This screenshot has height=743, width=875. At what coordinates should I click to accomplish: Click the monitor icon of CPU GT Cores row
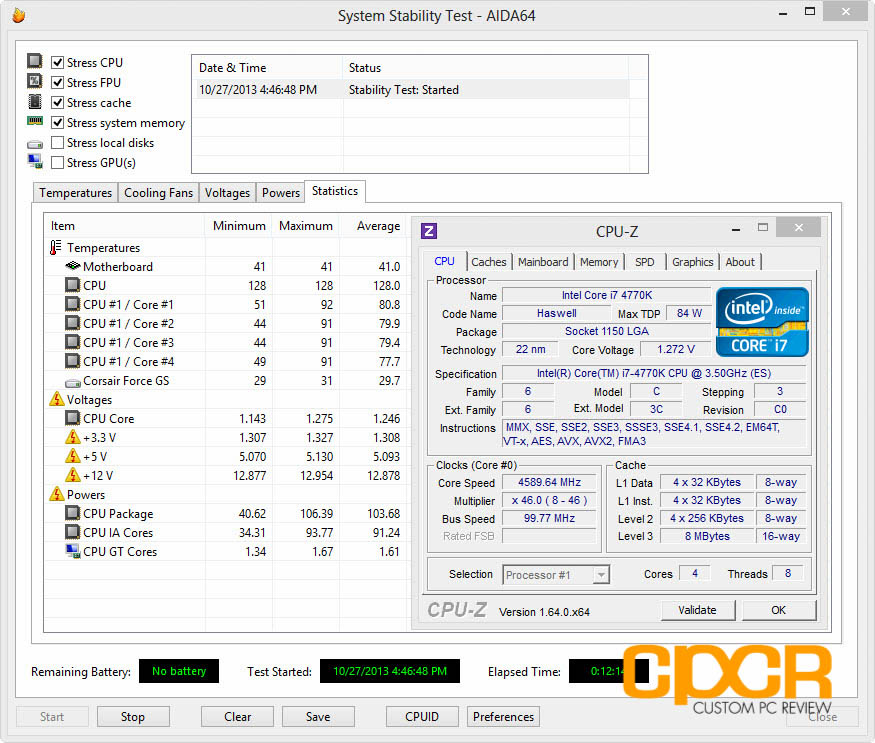[x=73, y=551]
